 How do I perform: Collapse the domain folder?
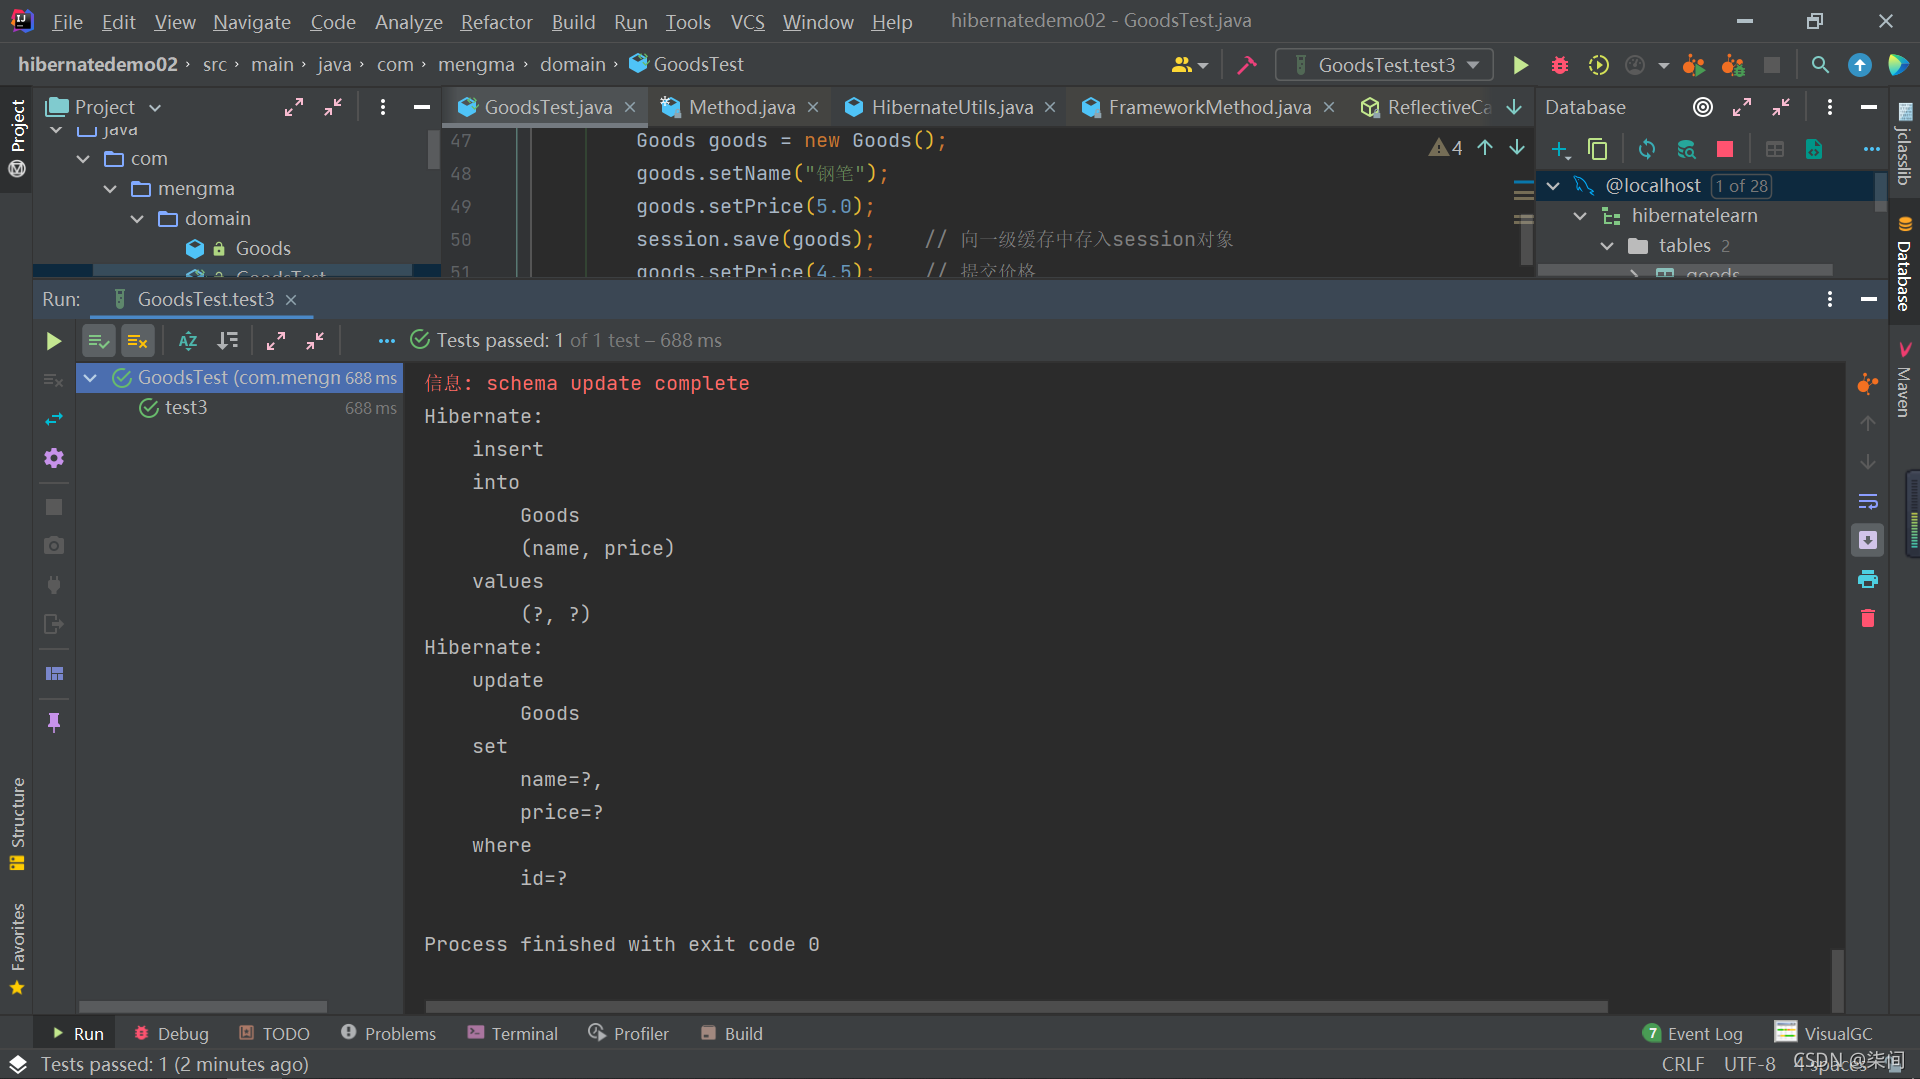137,219
